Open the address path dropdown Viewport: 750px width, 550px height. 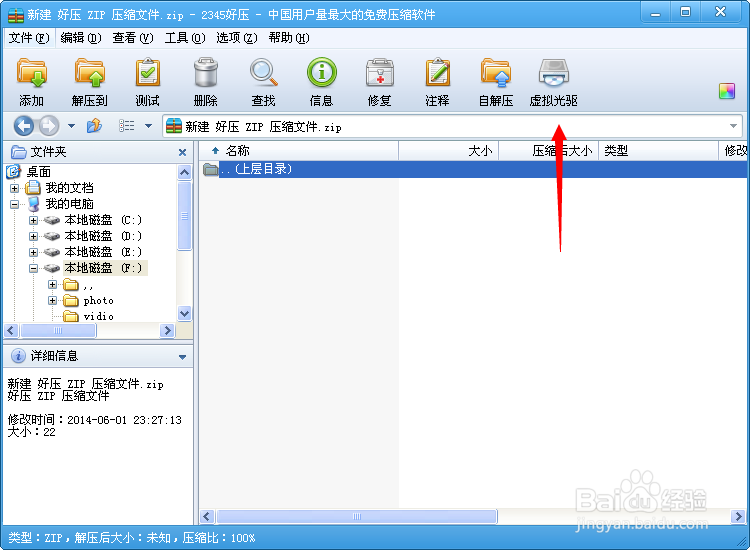click(x=733, y=126)
